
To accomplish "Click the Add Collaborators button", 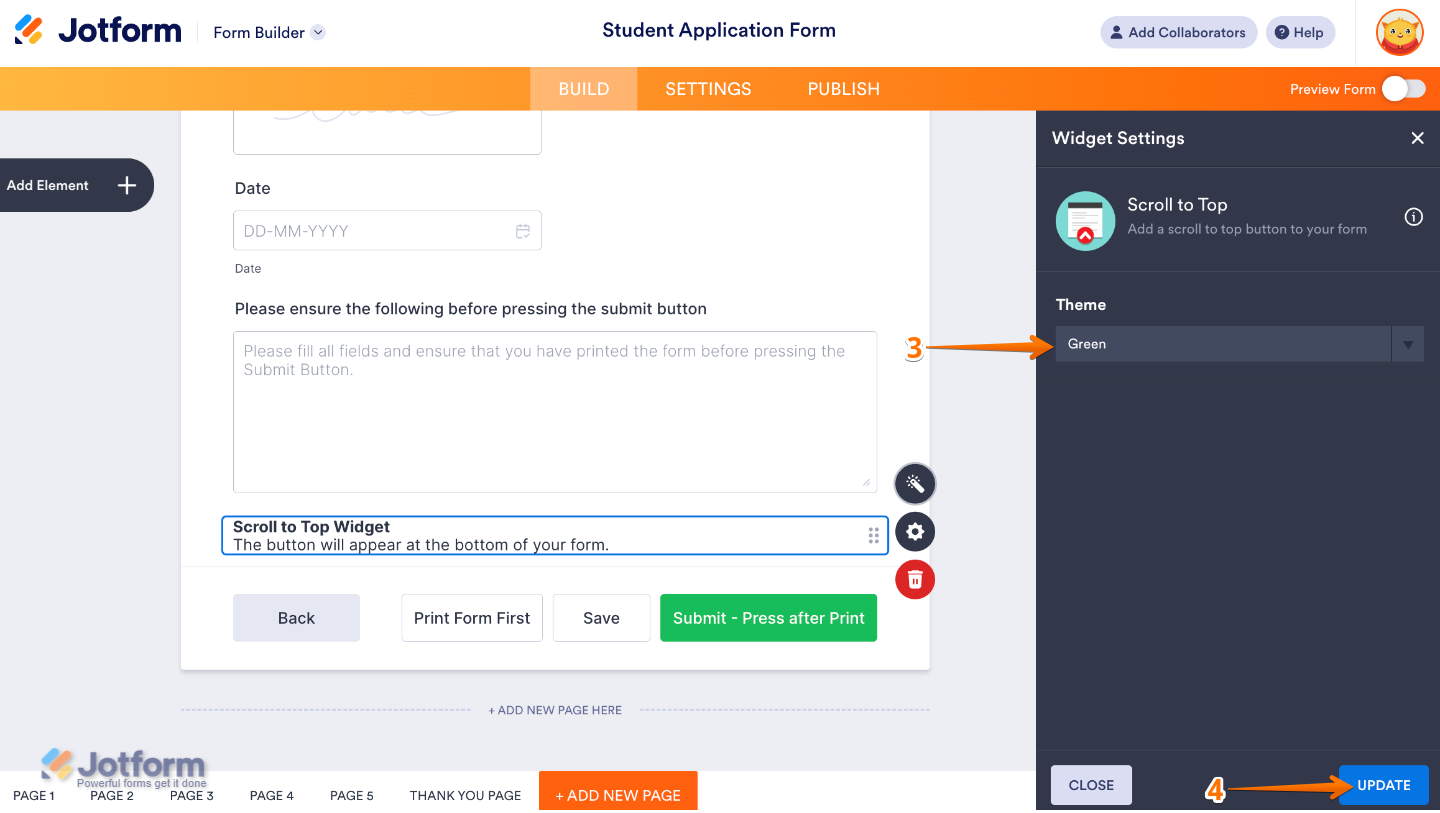I will 1178,32.
